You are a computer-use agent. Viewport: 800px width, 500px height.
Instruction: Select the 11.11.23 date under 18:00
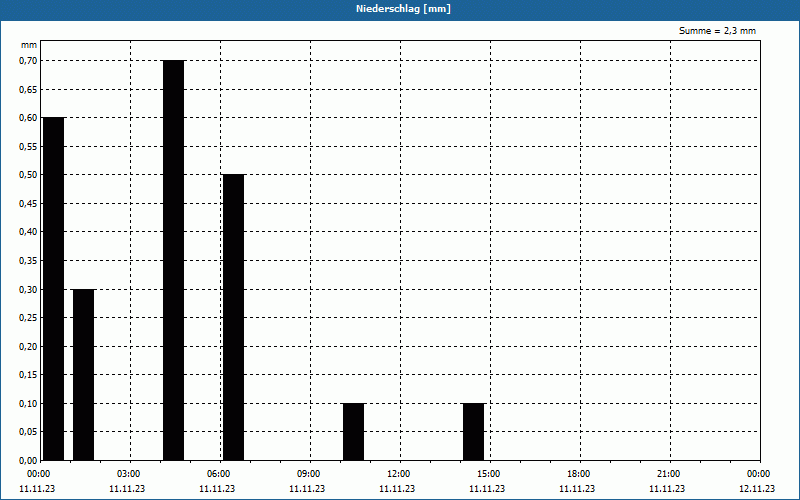point(577,489)
